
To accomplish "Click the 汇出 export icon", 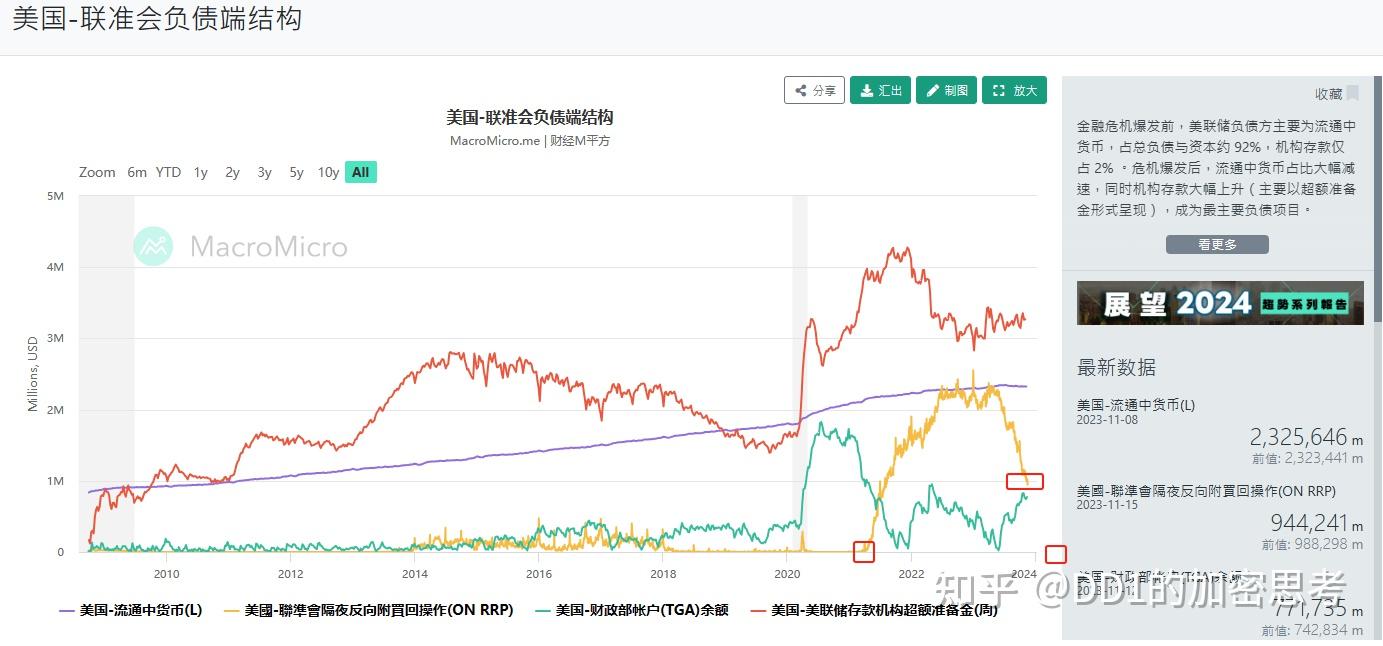I will tap(869, 90).
